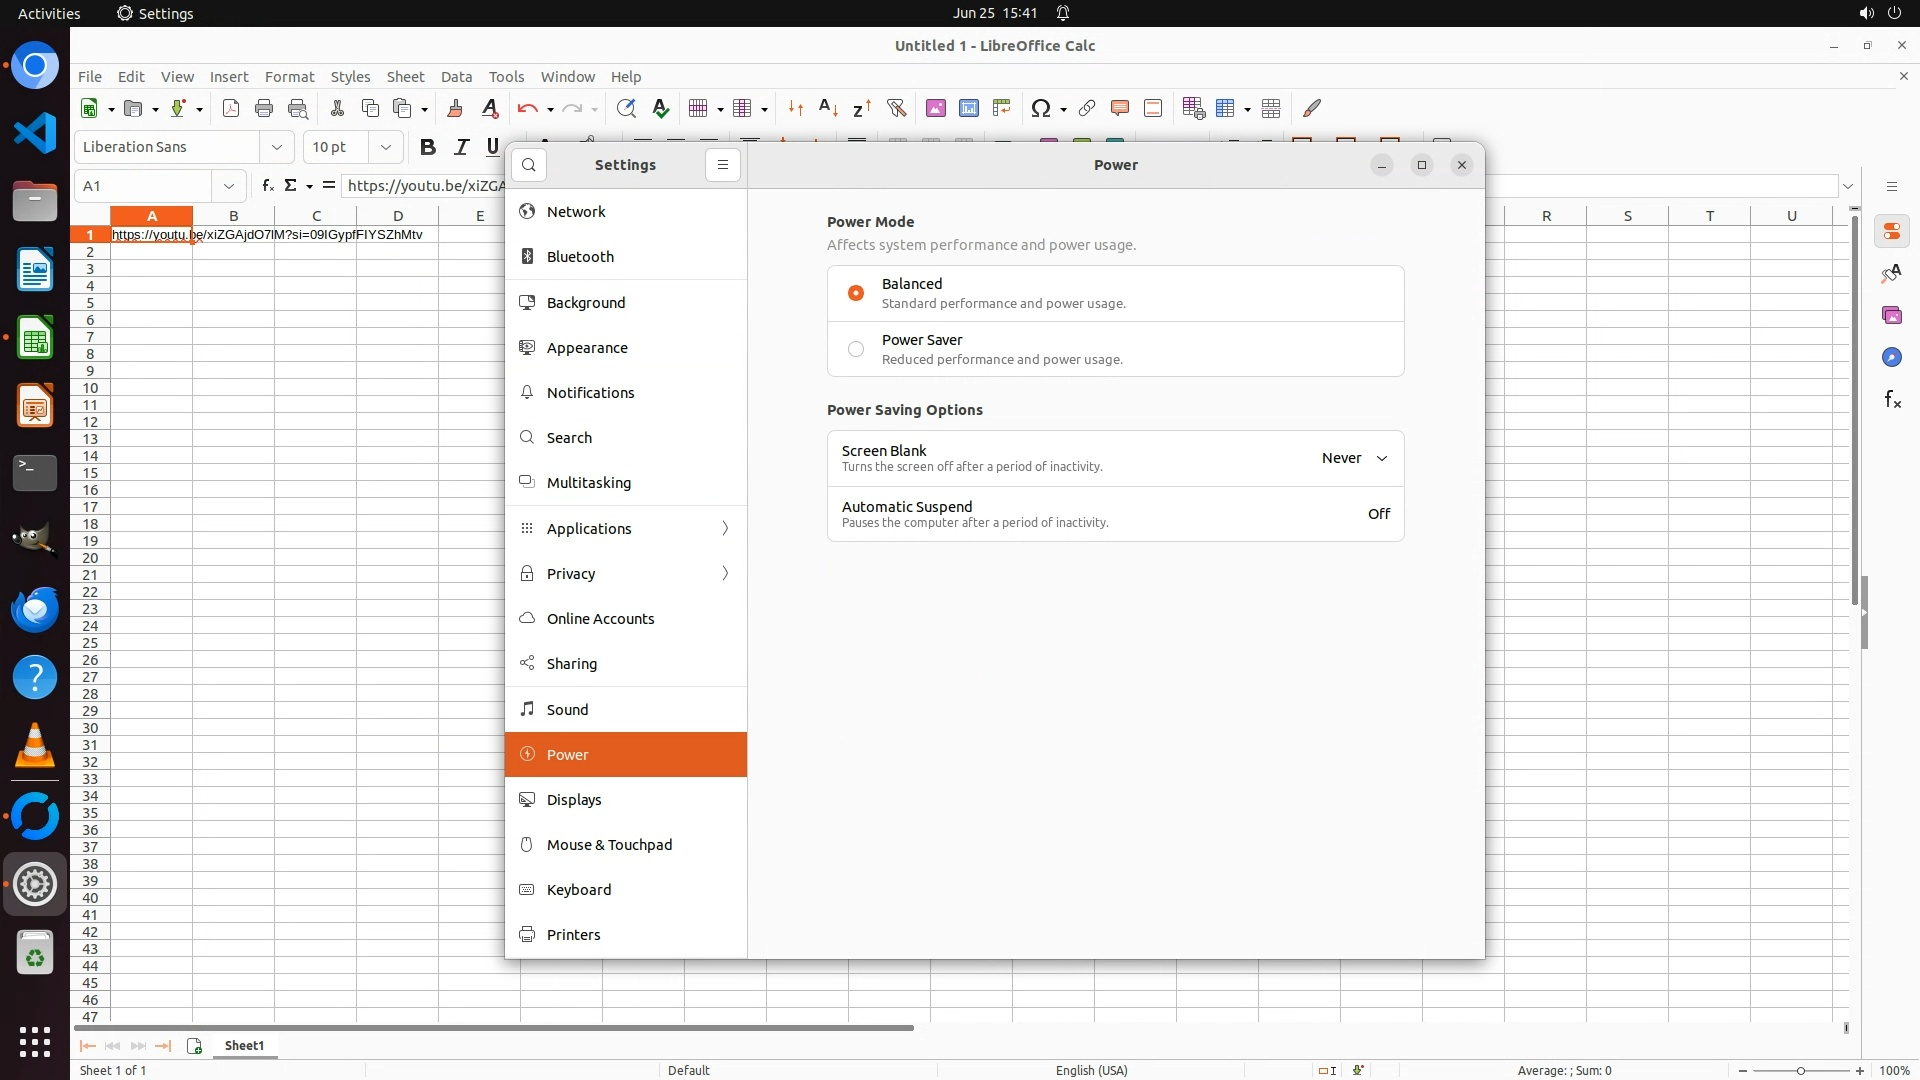Select the Balanced power mode
Viewport: 1920px width, 1080px height.
click(856, 293)
